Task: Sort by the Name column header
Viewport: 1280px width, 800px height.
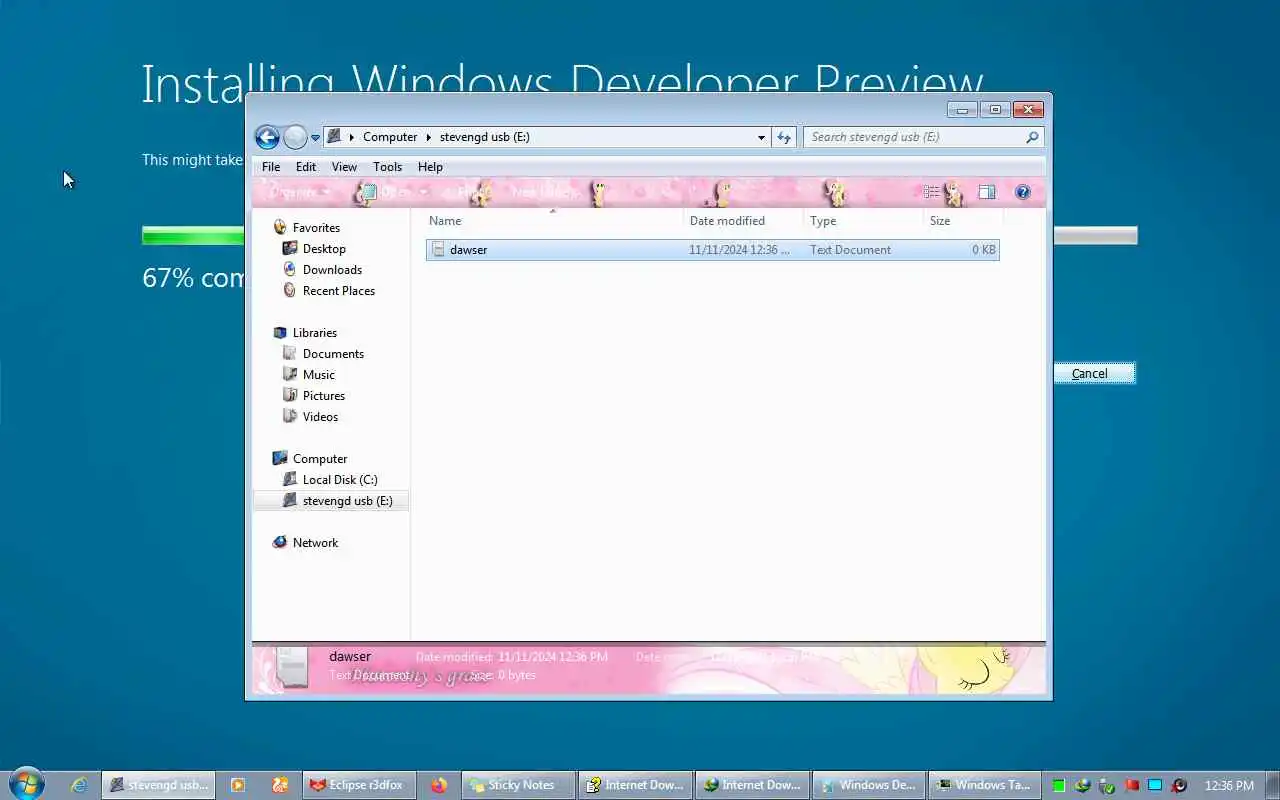Action: click(x=554, y=221)
